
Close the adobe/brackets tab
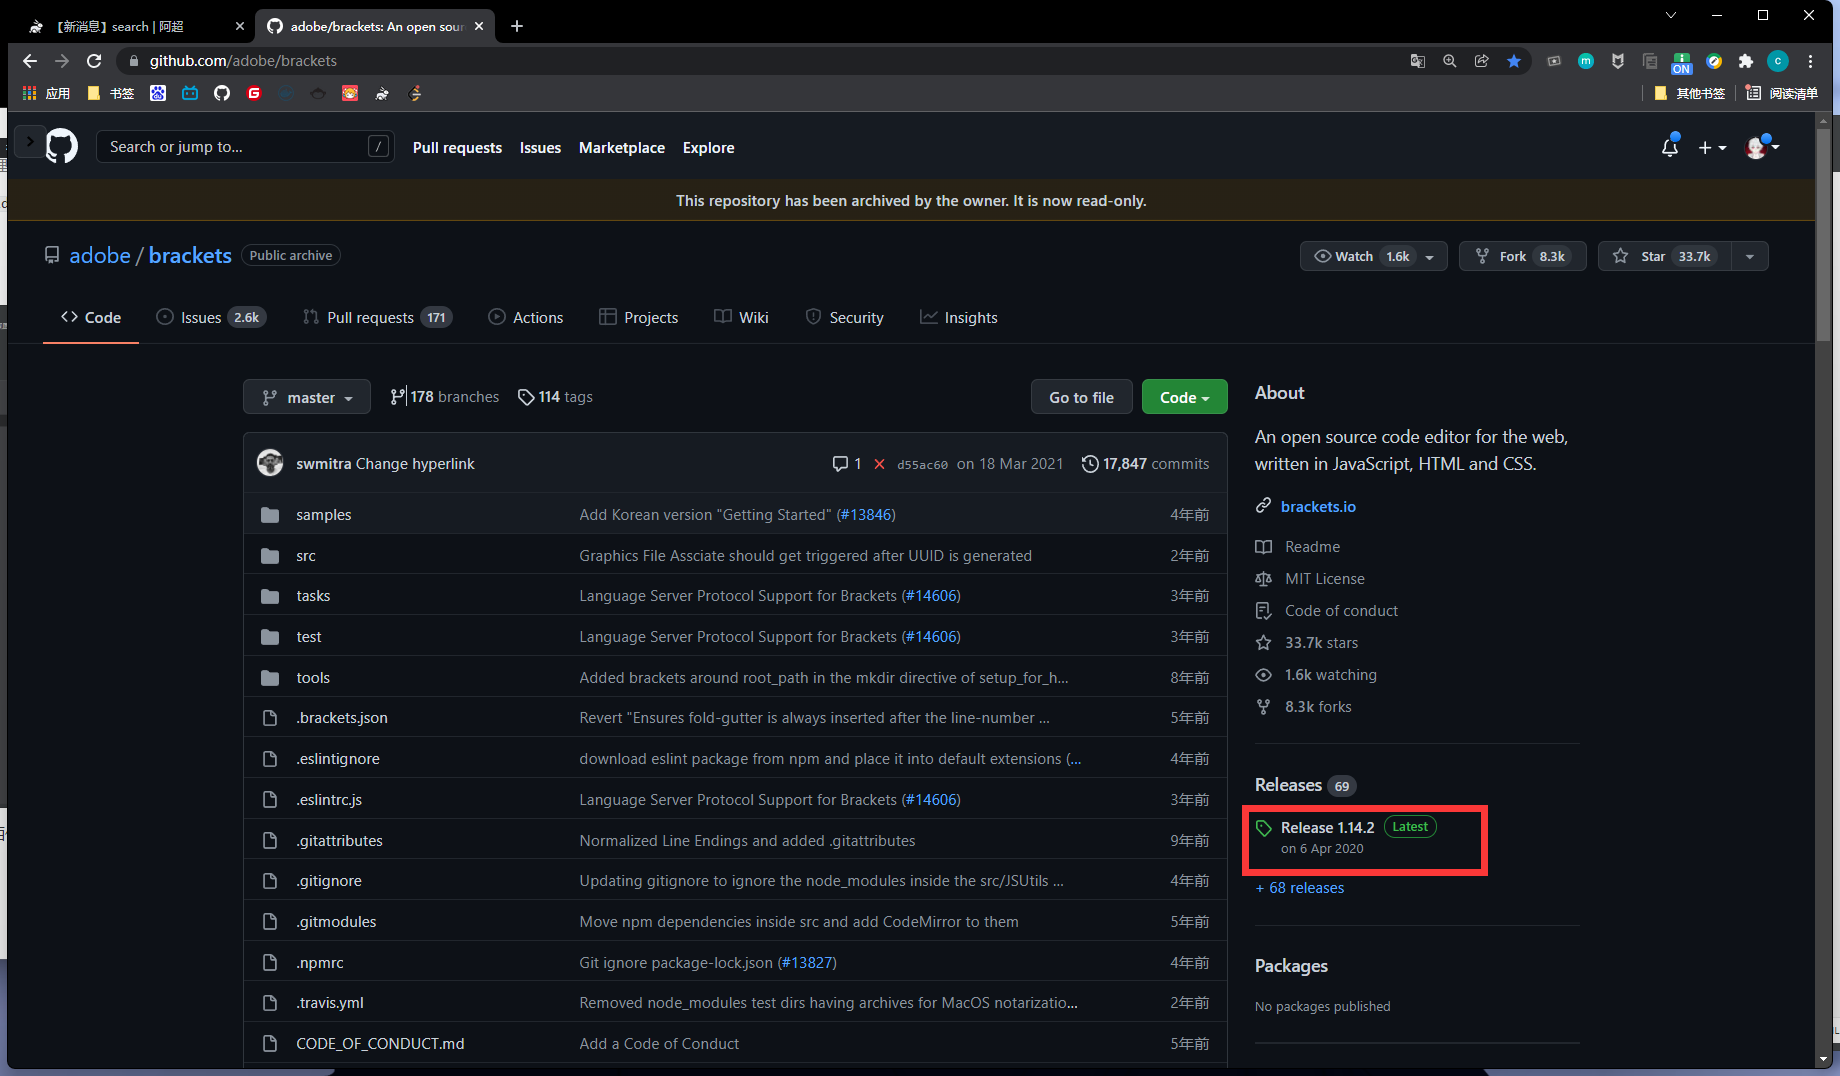point(479,26)
